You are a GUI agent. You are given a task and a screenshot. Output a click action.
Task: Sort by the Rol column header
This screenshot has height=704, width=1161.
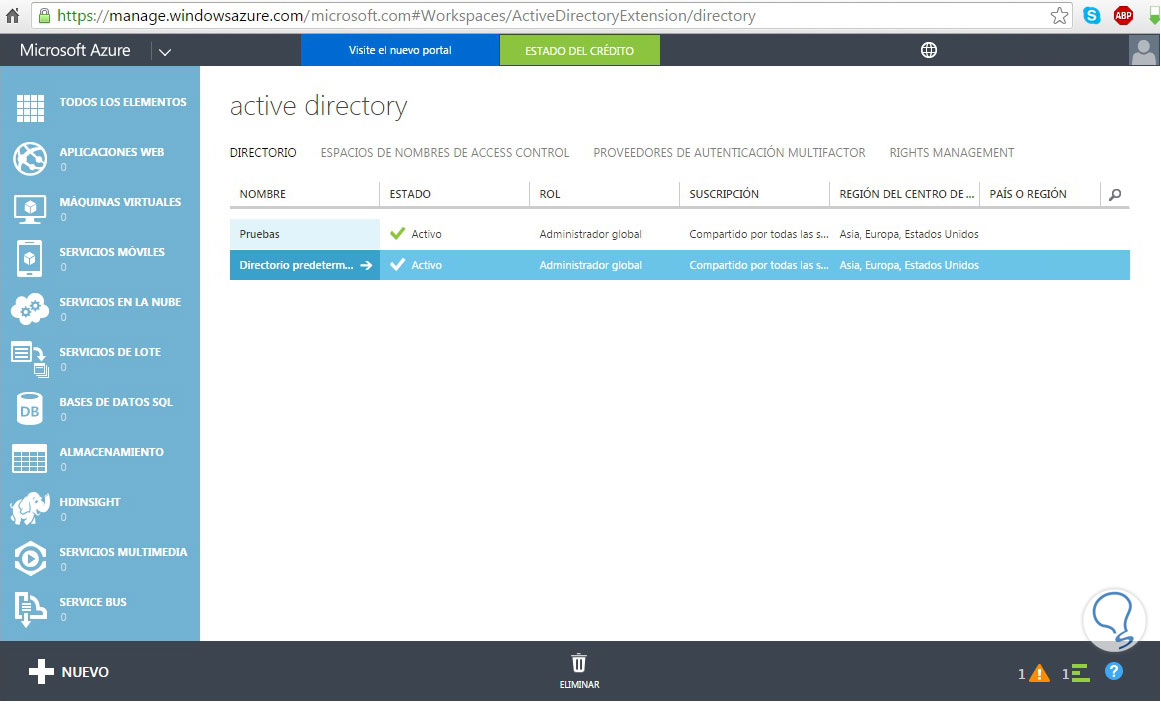click(549, 194)
